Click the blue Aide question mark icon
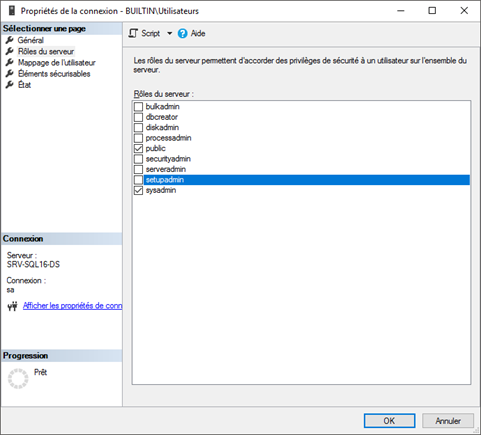The image size is (481, 435). (182, 33)
